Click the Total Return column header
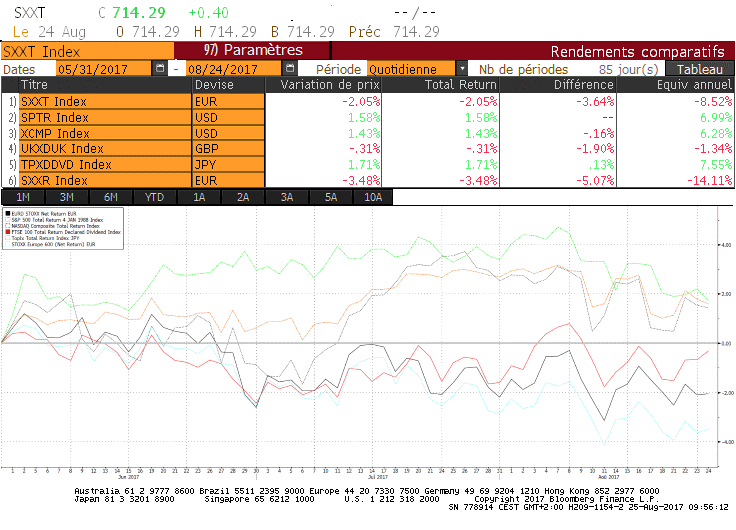This screenshot has height=530, width=736. (441, 85)
